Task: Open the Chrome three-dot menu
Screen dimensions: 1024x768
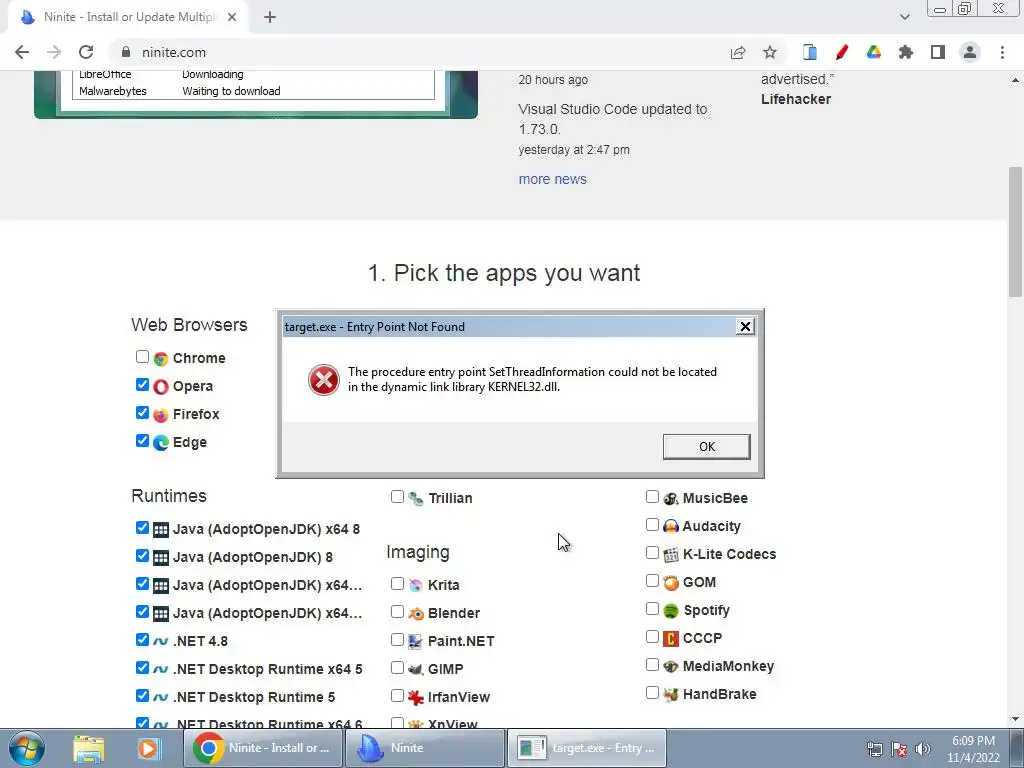Action: pyautogui.click(x=1002, y=52)
